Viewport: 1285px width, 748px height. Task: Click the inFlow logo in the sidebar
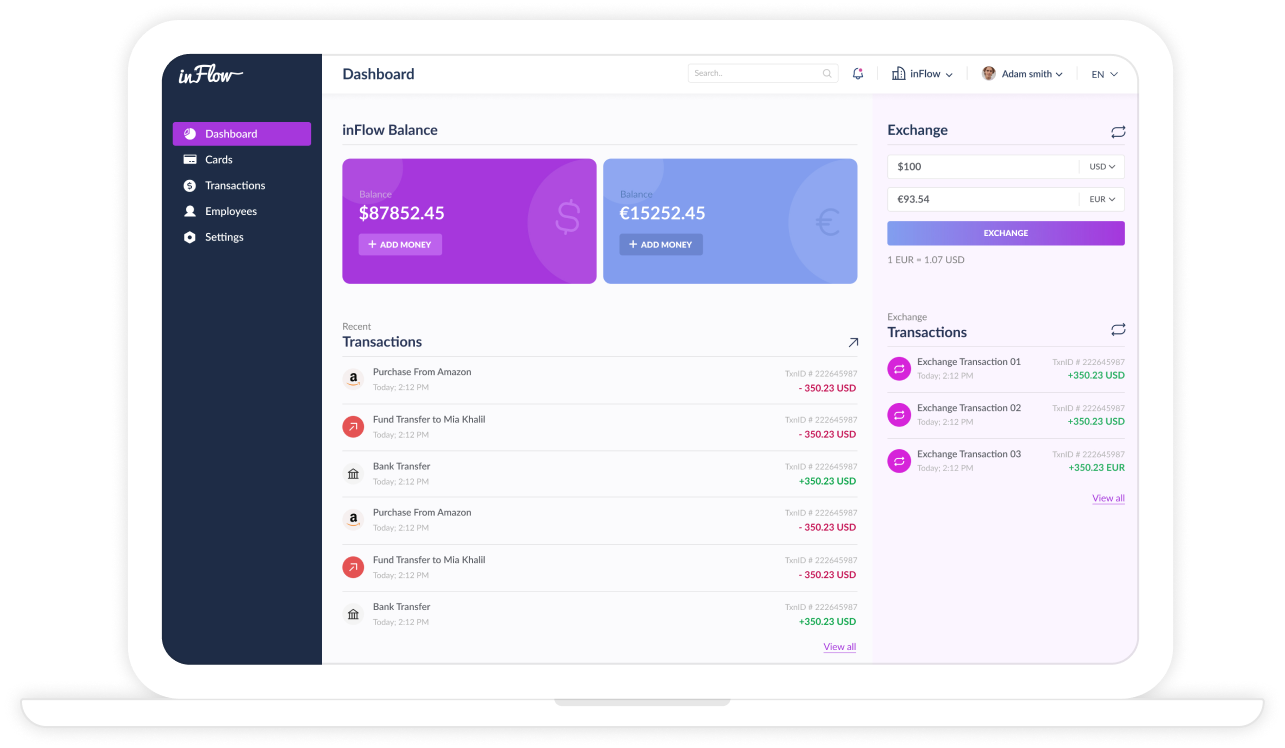coord(210,75)
